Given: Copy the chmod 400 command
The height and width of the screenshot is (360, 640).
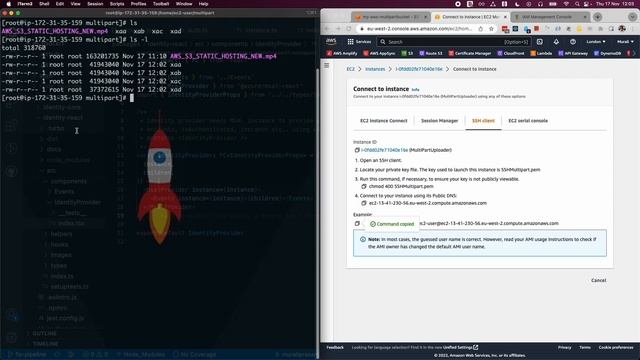Looking at the screenshot, I should (364, 187).
